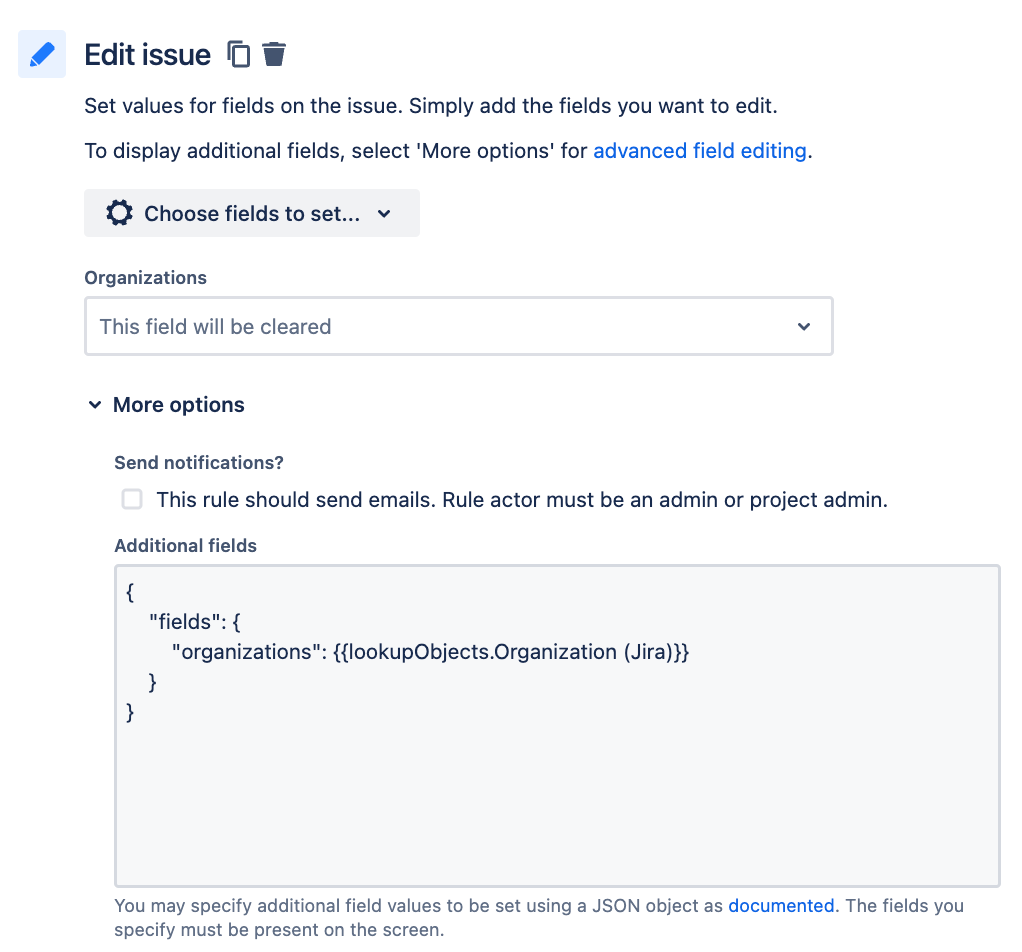Click the Organizations field label
The width and height of the screenshot is (1022, 952).
145,277
